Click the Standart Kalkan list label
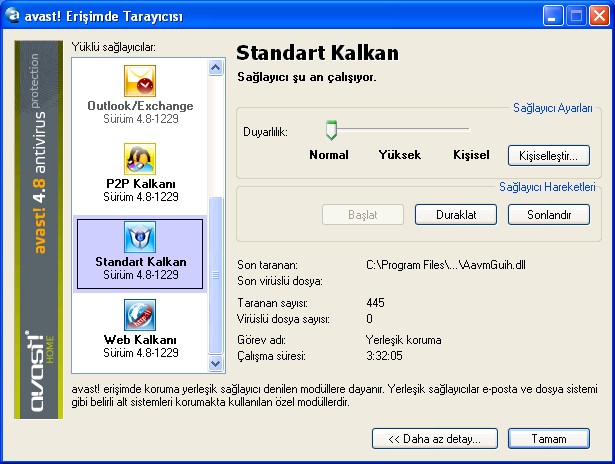Viewport: 615px width, 464px height. click(141, 262)
